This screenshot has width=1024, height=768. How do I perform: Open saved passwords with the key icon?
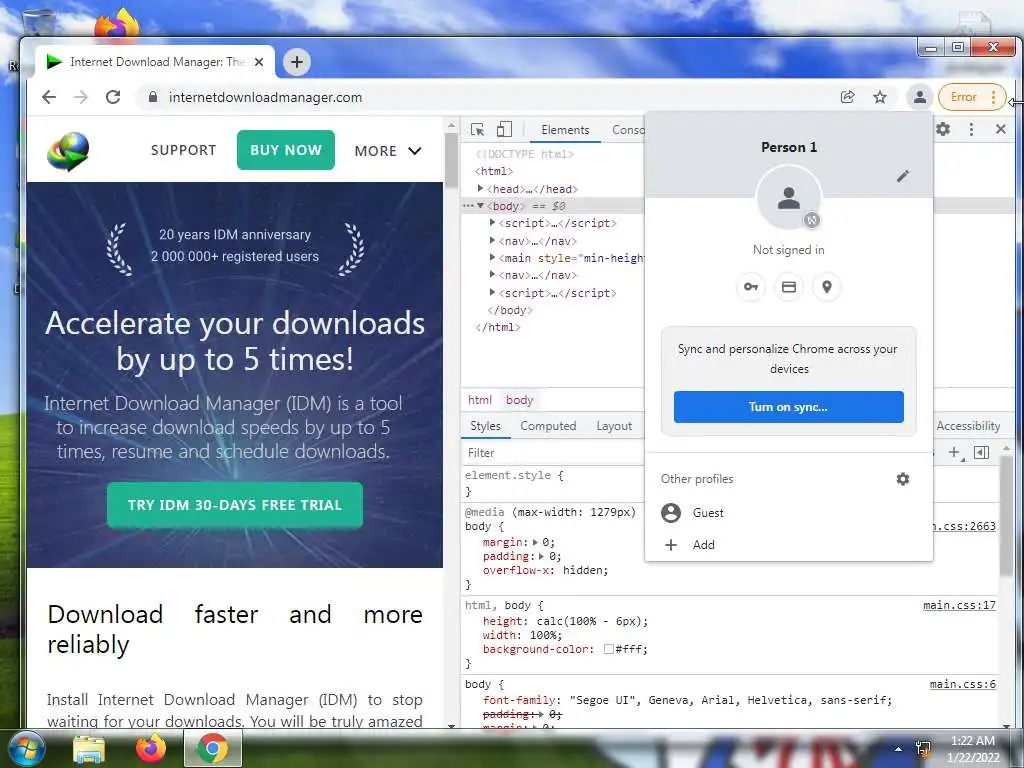pyautogui.click(x=751, y=287)
